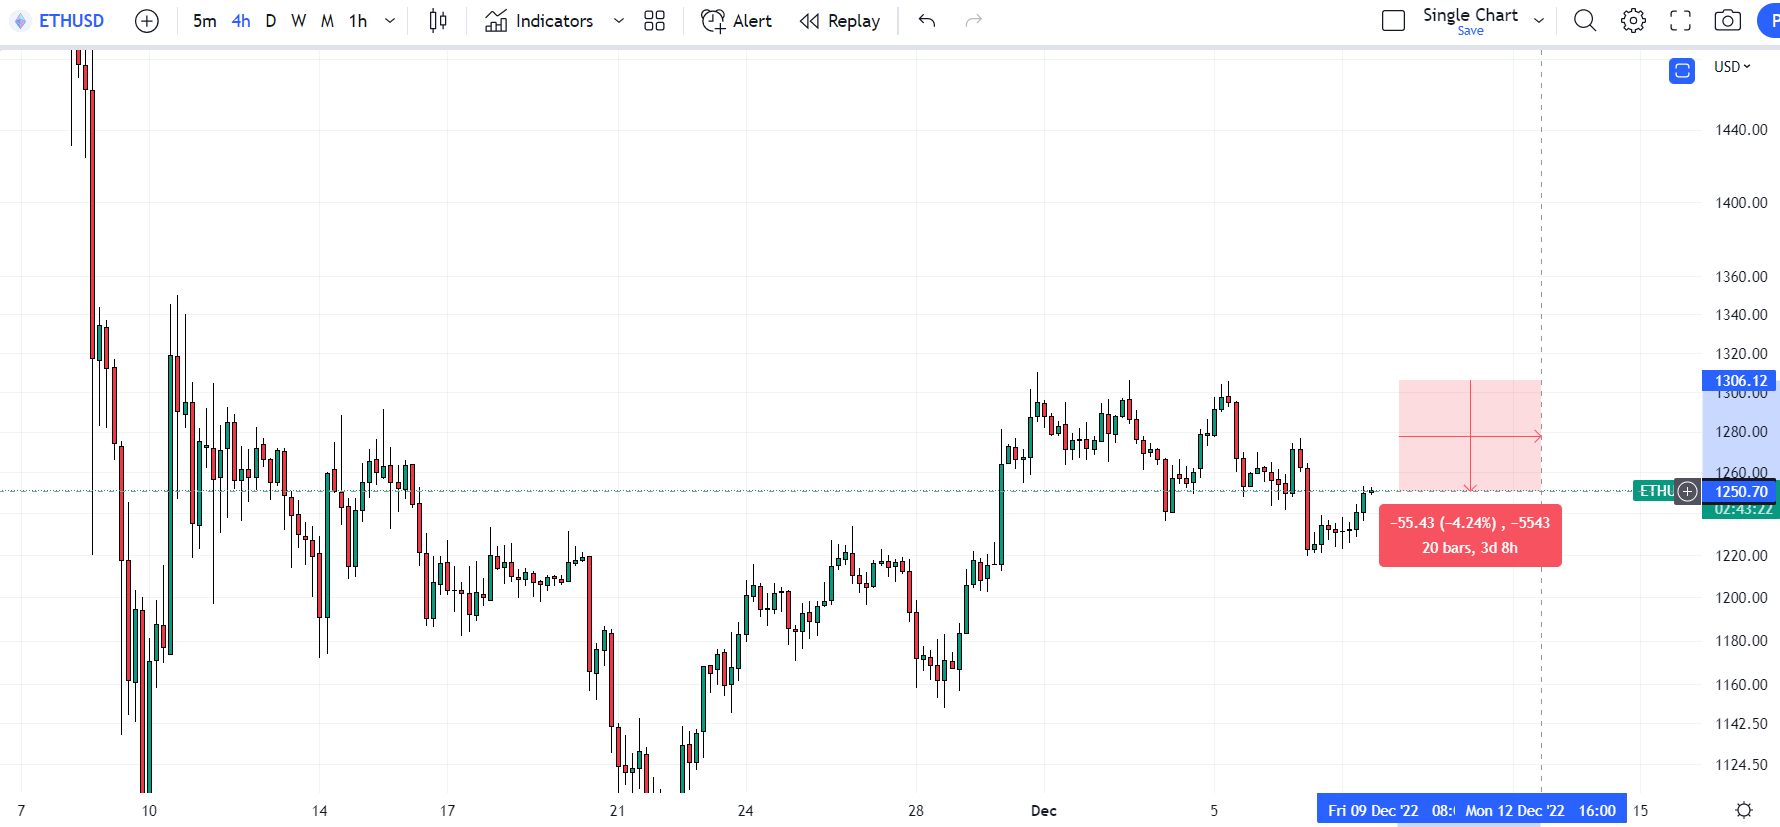Open the candlestick chart style selector
This screenshot has height=827, width=1780.
tap(438, 21)
